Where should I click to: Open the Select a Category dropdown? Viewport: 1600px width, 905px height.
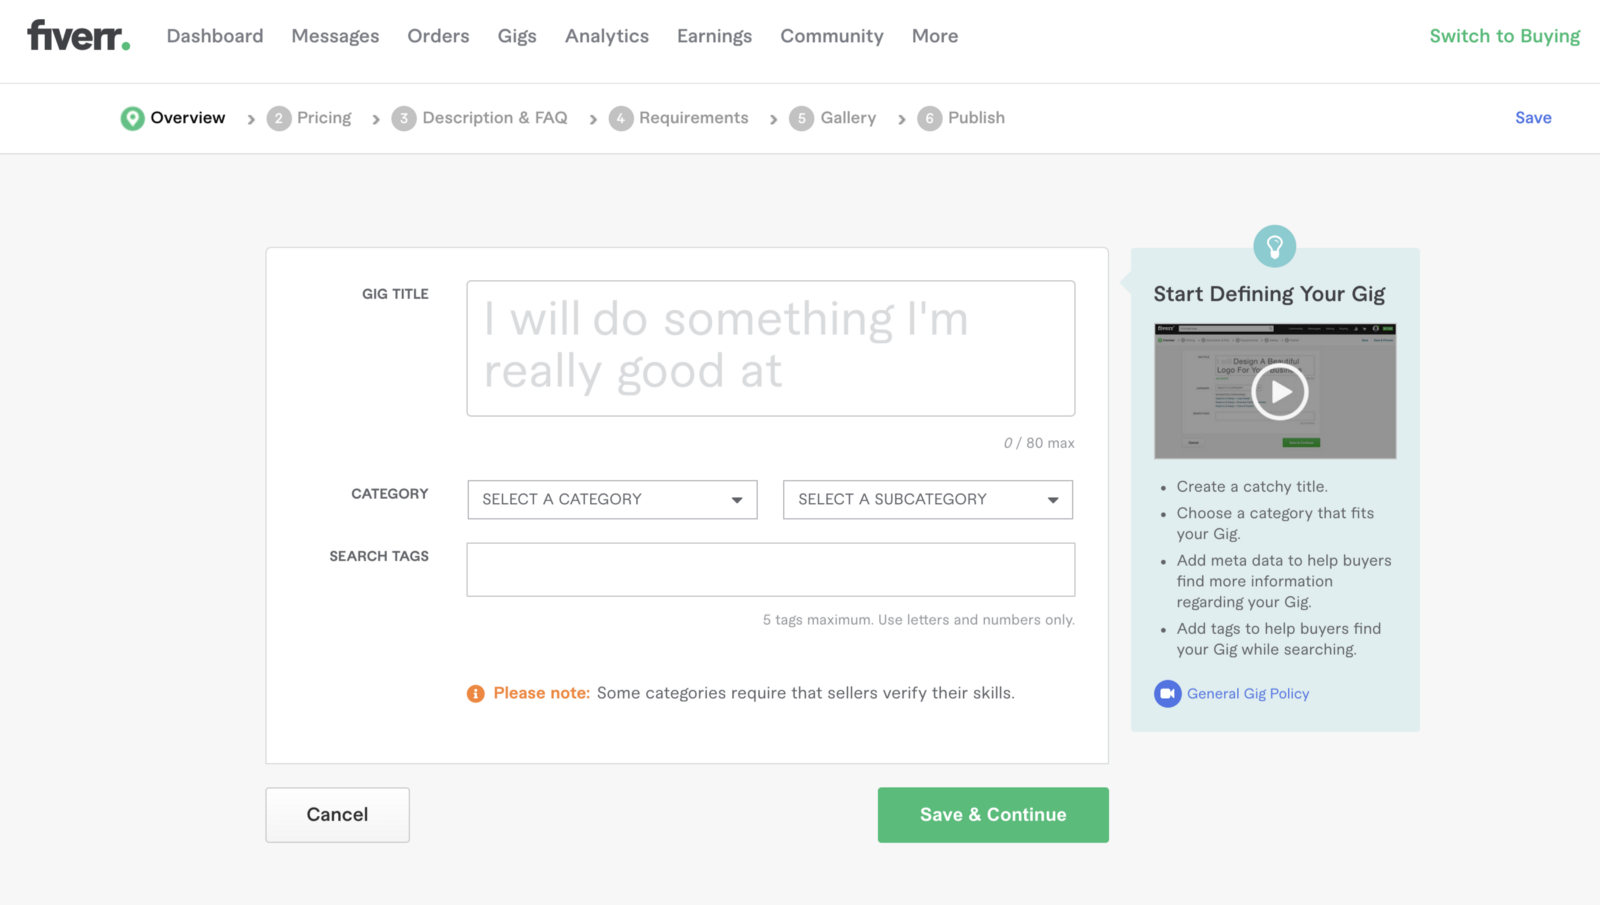(612, 500)
